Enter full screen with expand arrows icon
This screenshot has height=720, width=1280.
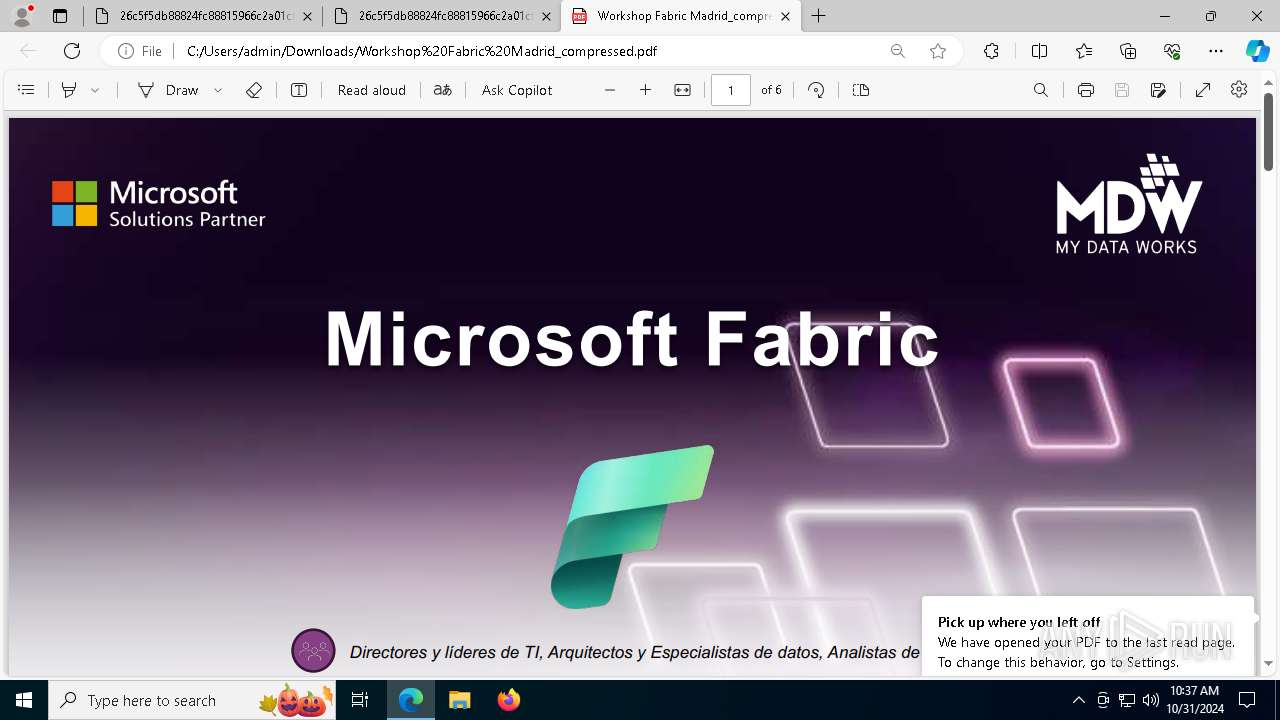1203,90
